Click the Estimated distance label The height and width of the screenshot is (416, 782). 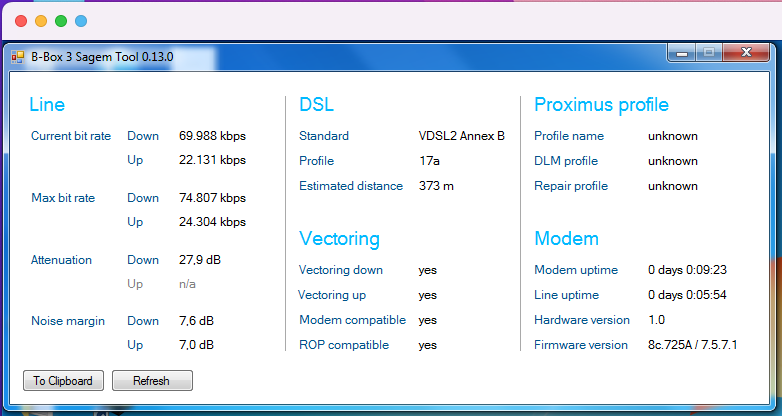351,186
